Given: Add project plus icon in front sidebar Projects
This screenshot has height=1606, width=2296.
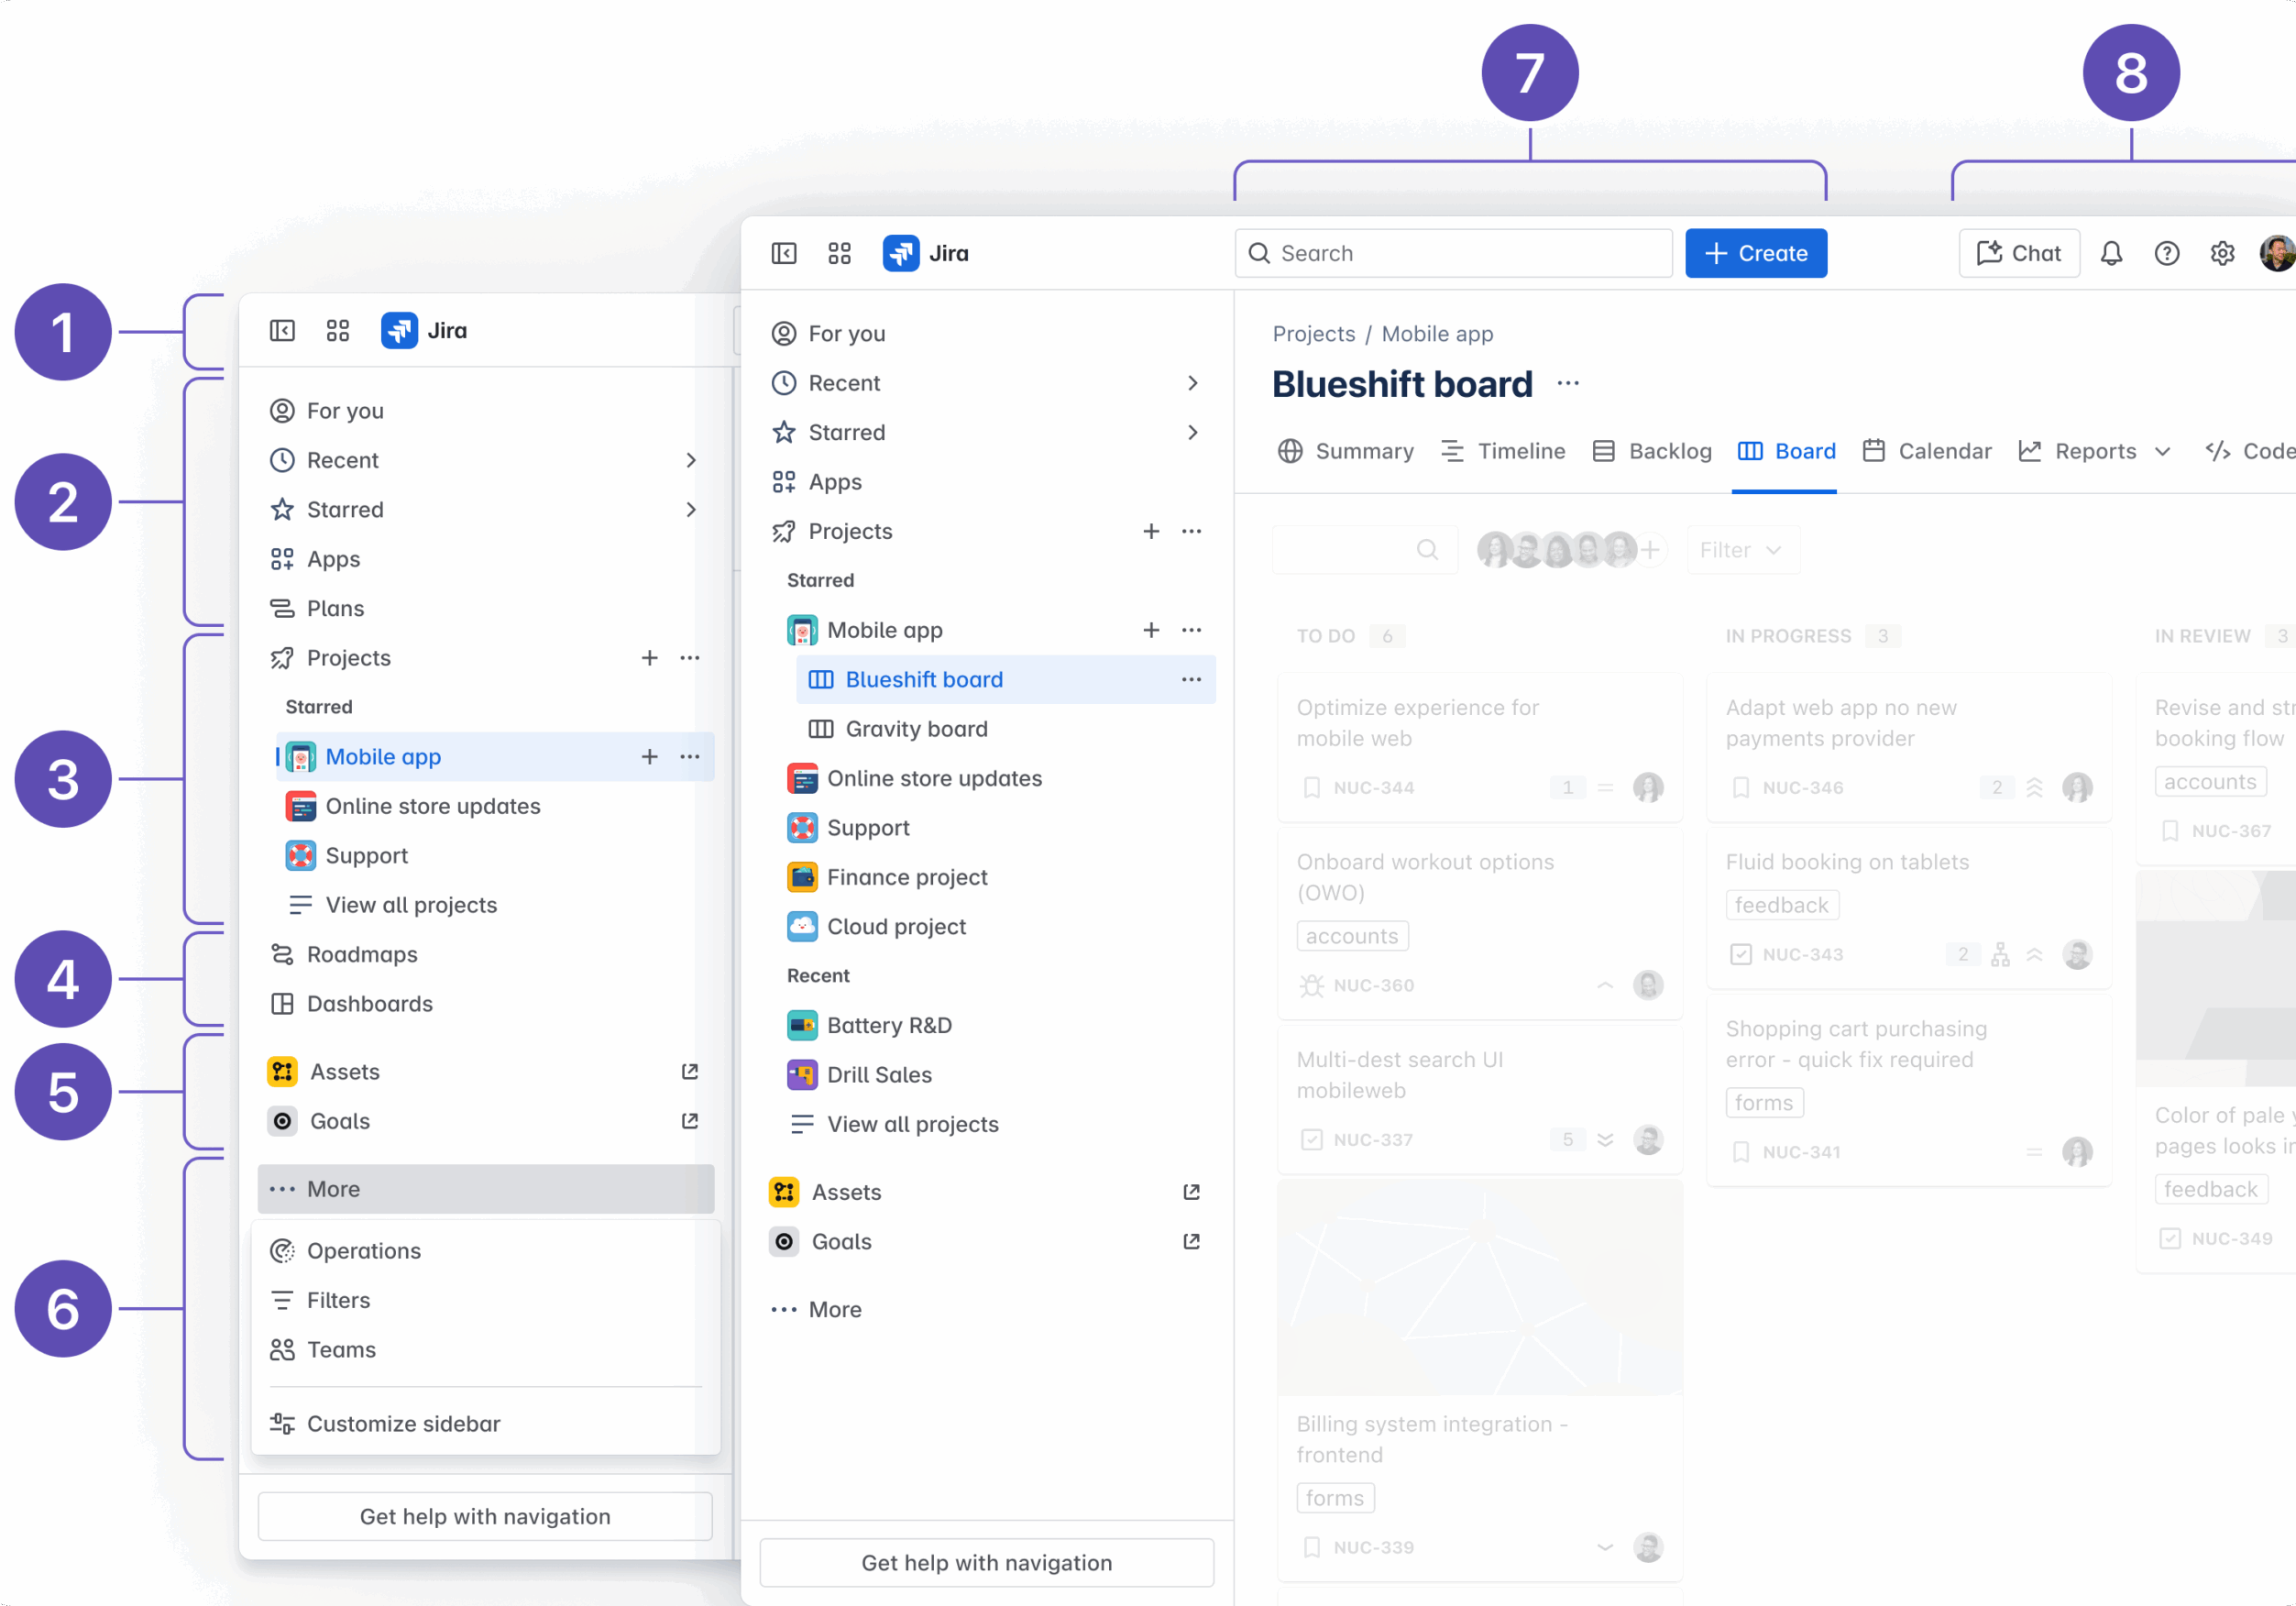Looking at the screenshot, I should tap(1151, 531).
